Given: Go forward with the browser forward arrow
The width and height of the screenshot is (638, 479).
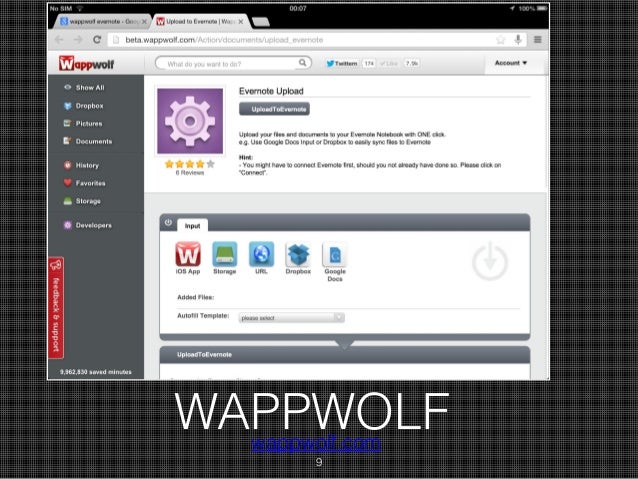Looking at the screenshot, I should click(x=78, y=40).
